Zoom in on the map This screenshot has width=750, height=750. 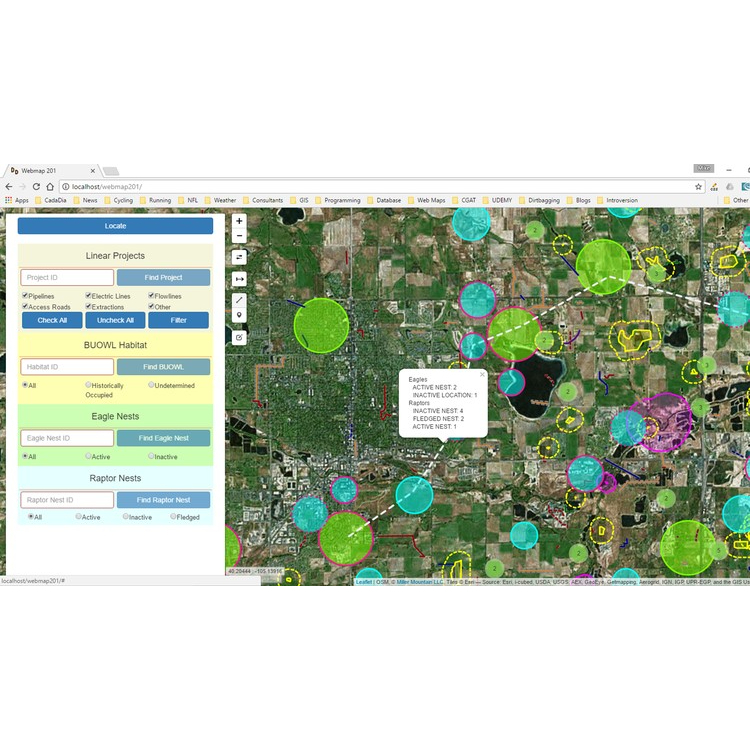[x=239, y=221]
